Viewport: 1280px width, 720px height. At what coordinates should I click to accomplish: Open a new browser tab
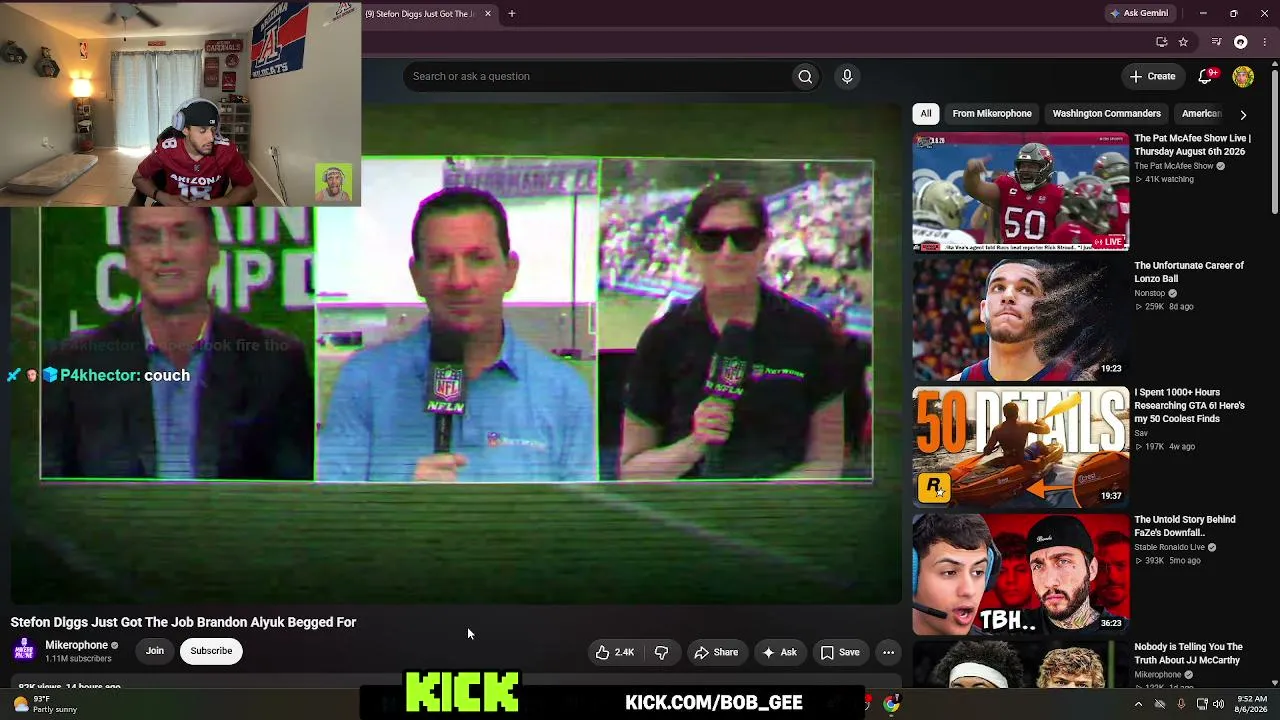511,14
